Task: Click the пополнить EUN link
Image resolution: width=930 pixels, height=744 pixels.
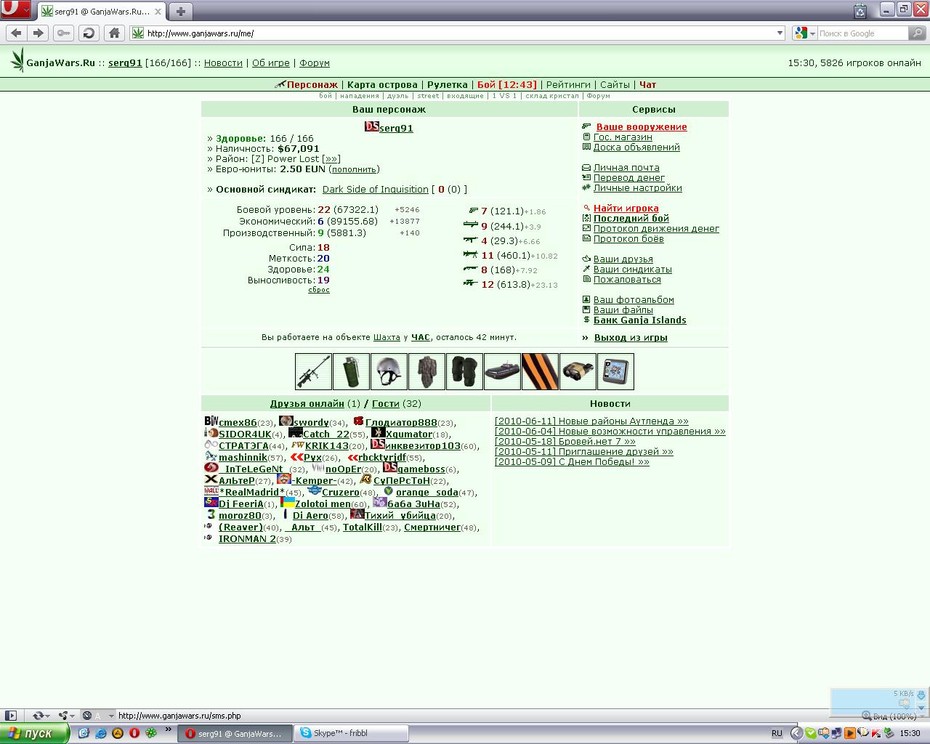Action: (x=354, y=170)
